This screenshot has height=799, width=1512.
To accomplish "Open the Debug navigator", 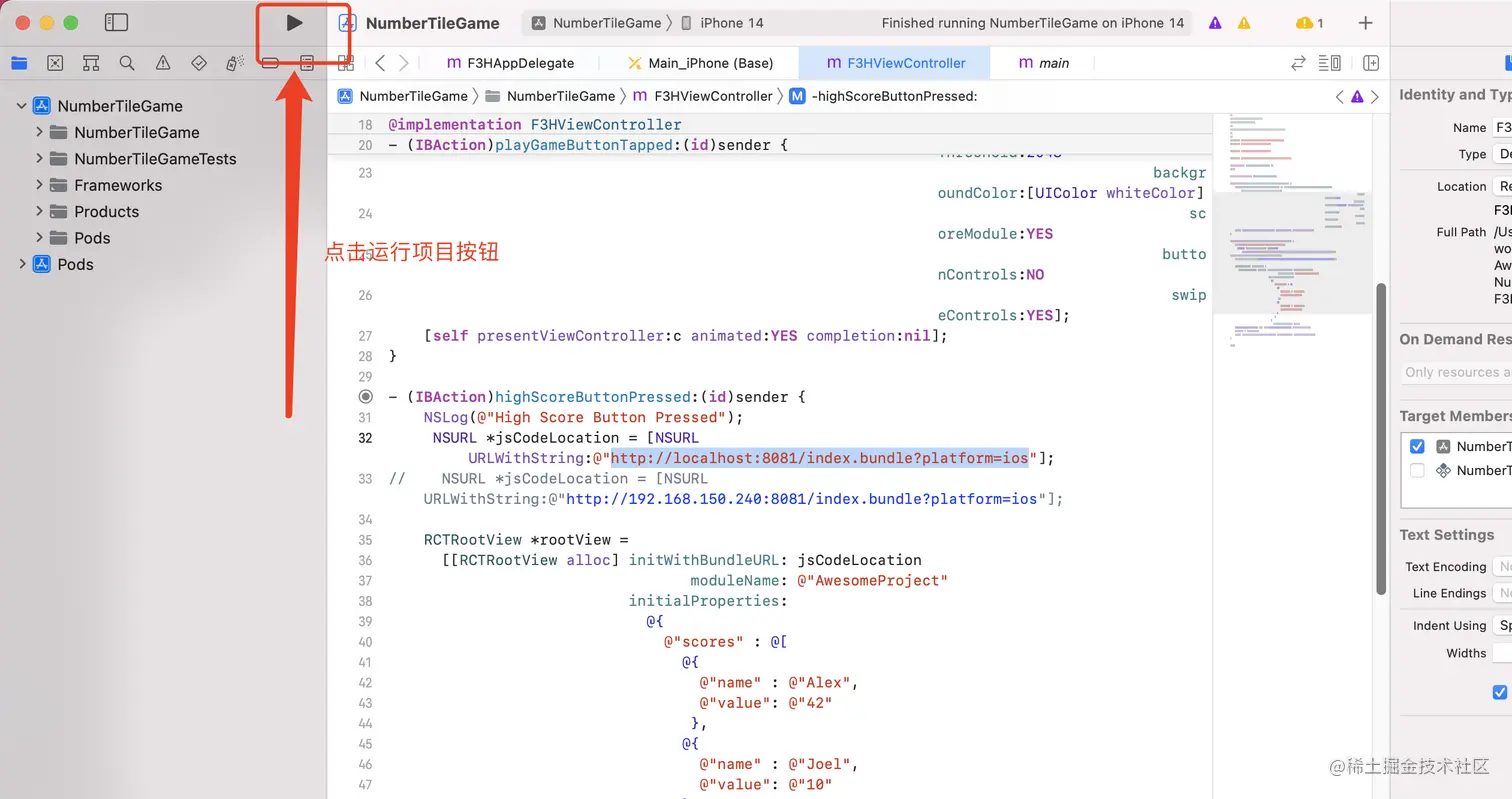I will click(234, 63).
